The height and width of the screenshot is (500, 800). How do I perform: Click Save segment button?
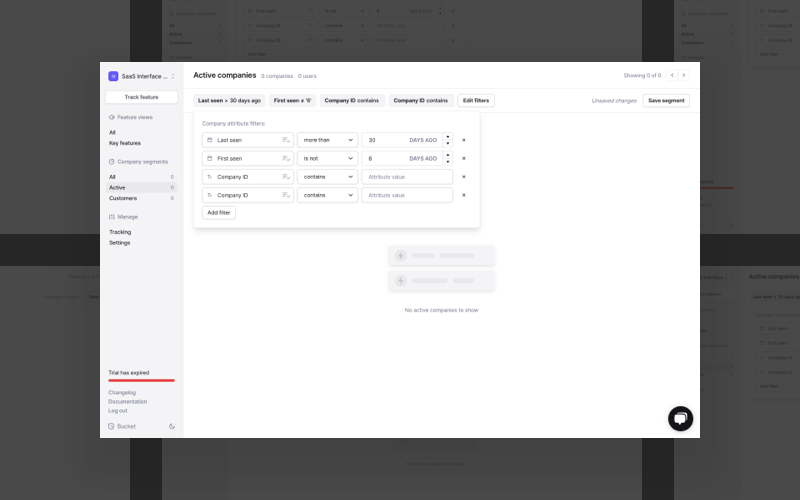666,101
